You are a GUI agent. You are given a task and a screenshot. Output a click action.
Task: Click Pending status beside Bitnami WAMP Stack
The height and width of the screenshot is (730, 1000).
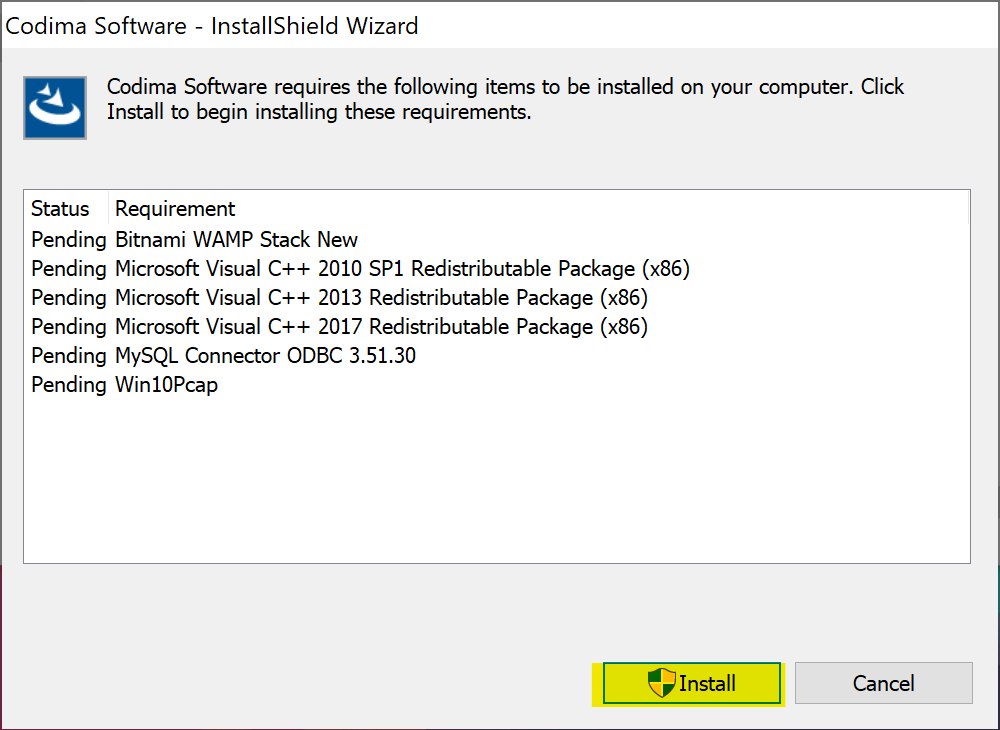pos(68,240)
